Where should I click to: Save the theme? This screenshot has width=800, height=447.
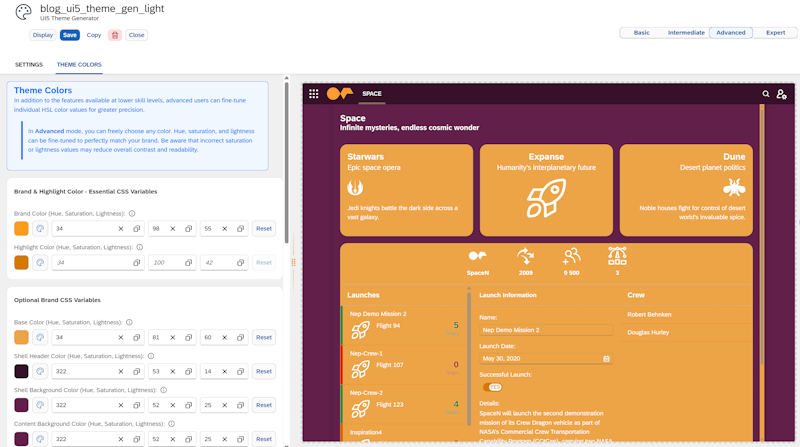(x=70, y=35)
